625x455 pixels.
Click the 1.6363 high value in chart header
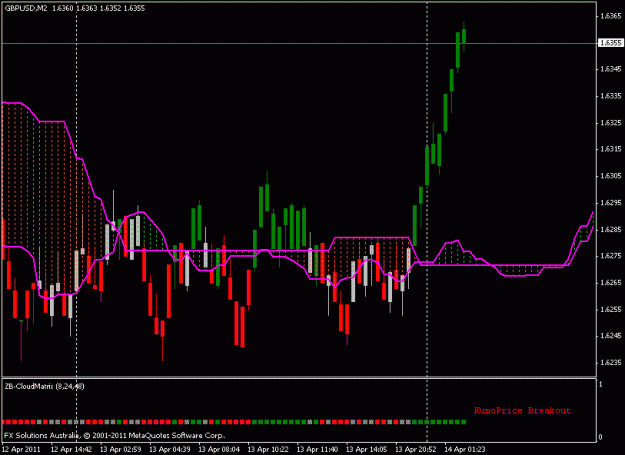pos(86,8)
